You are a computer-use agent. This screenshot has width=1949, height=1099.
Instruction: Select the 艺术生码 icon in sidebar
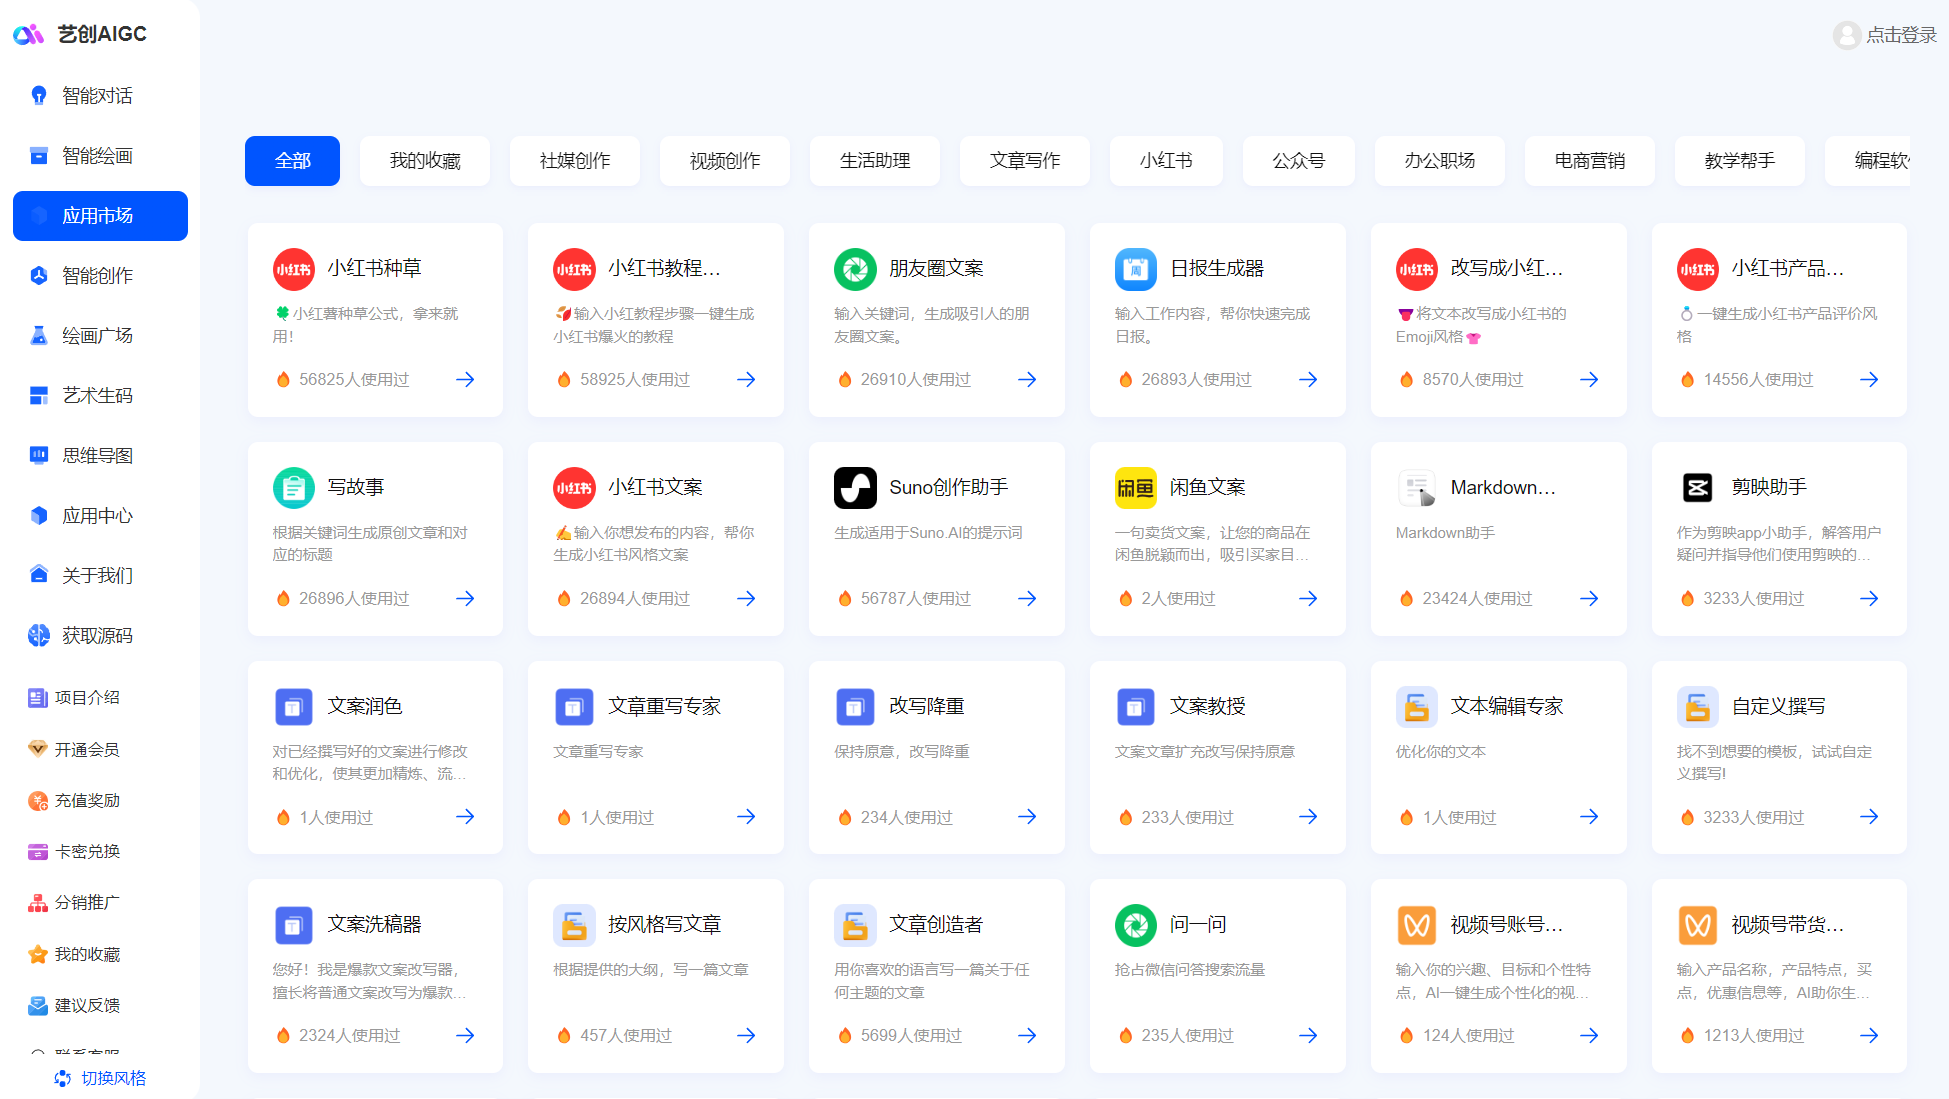tap(38, 395)
